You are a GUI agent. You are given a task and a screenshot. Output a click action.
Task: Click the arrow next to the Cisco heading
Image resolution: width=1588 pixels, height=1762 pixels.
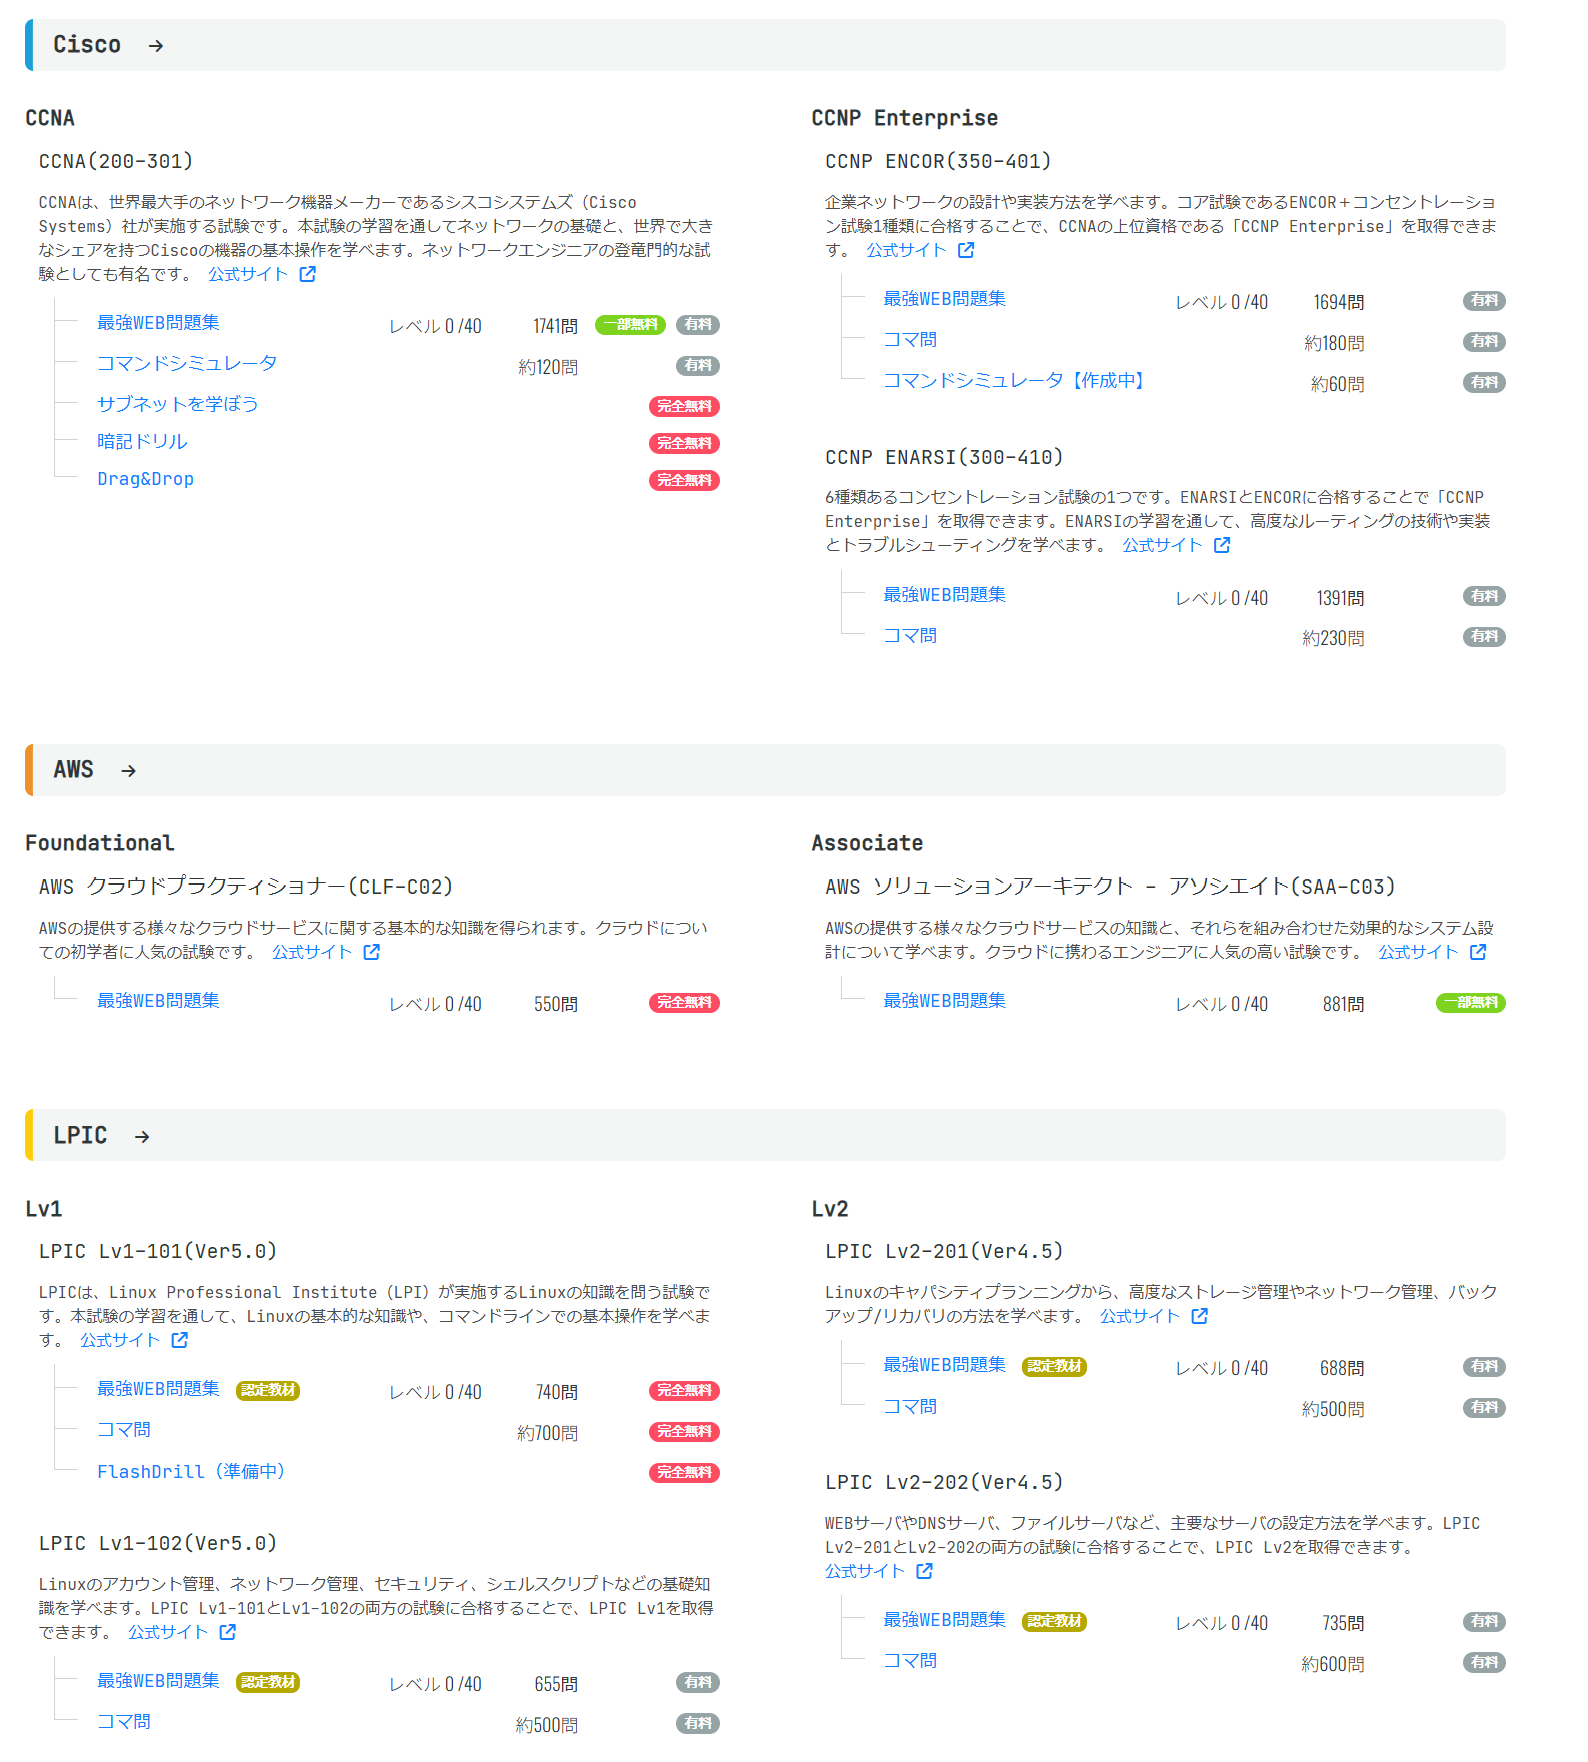pyautogui.click(x=156, y=46)
